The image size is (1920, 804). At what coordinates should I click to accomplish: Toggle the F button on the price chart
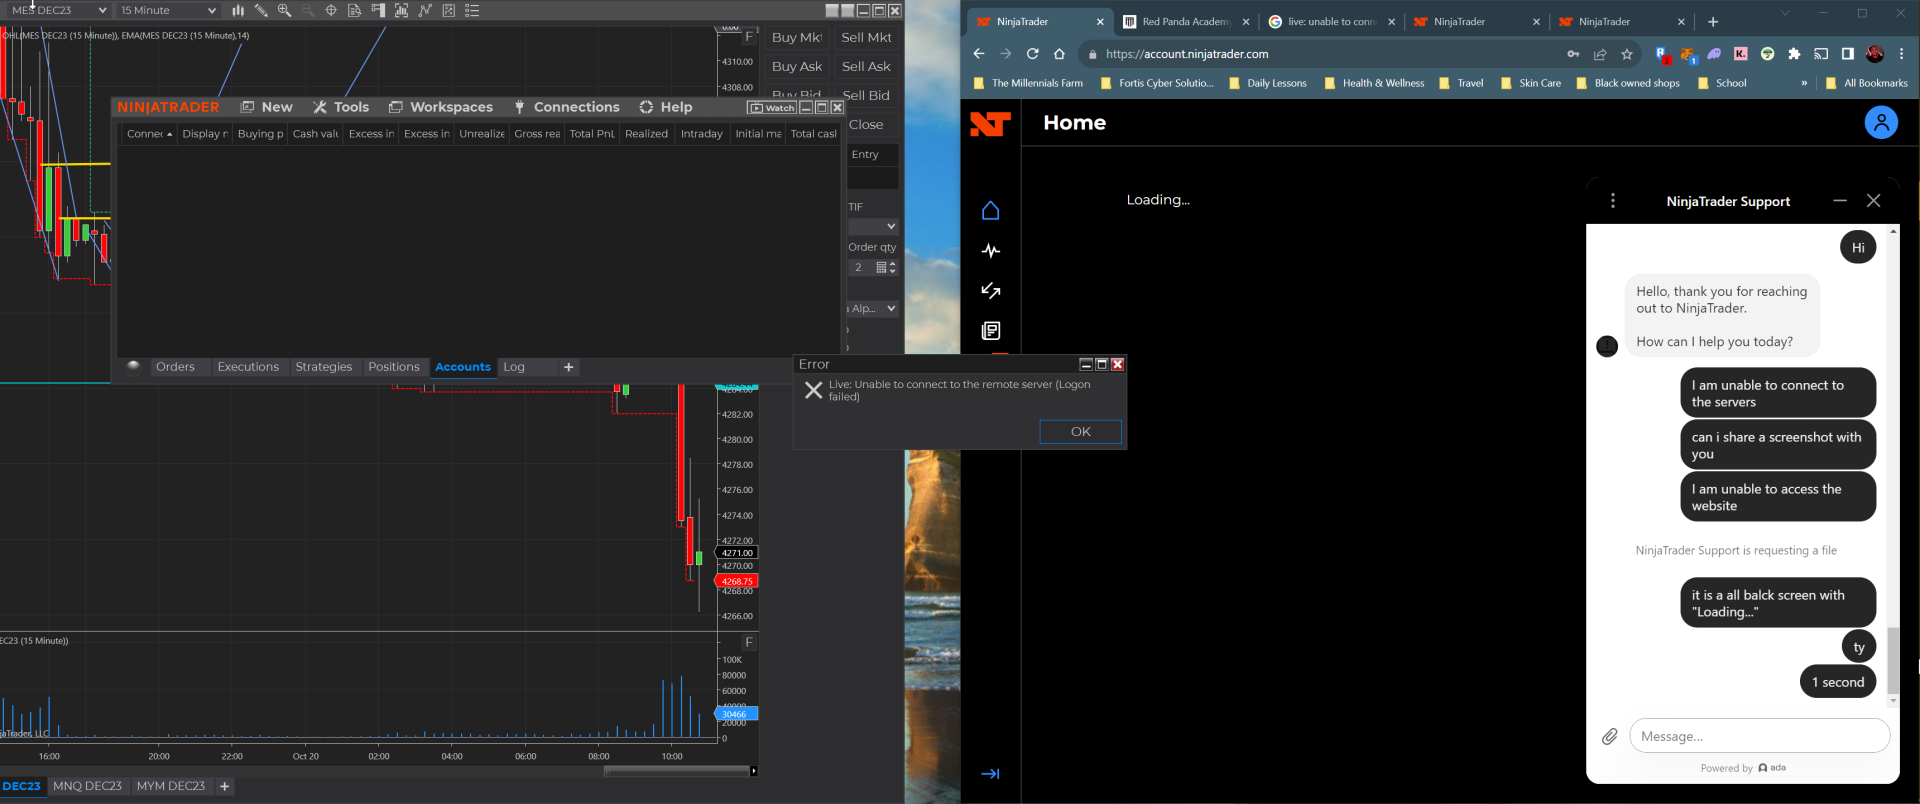[x=749, y=36]
